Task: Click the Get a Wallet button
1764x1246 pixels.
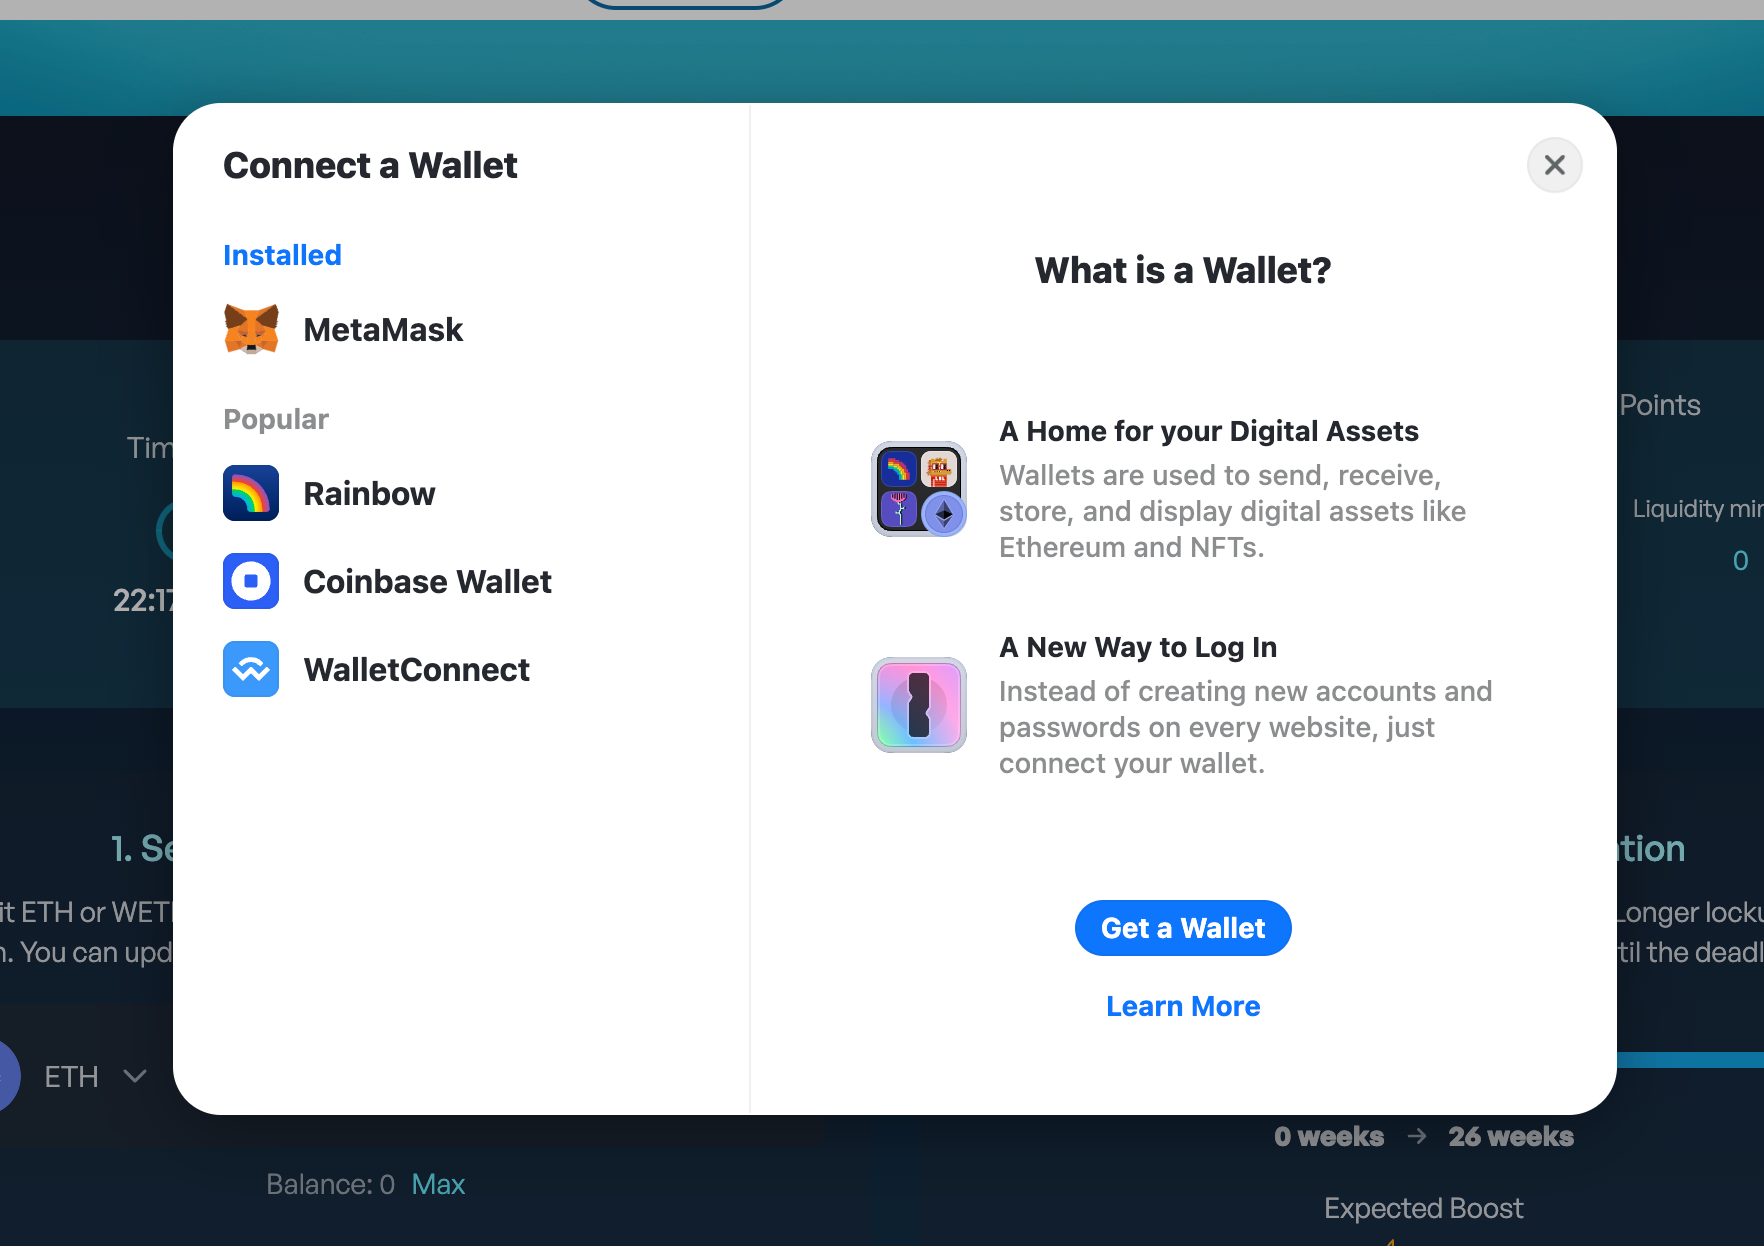Action: point(1183,928)
